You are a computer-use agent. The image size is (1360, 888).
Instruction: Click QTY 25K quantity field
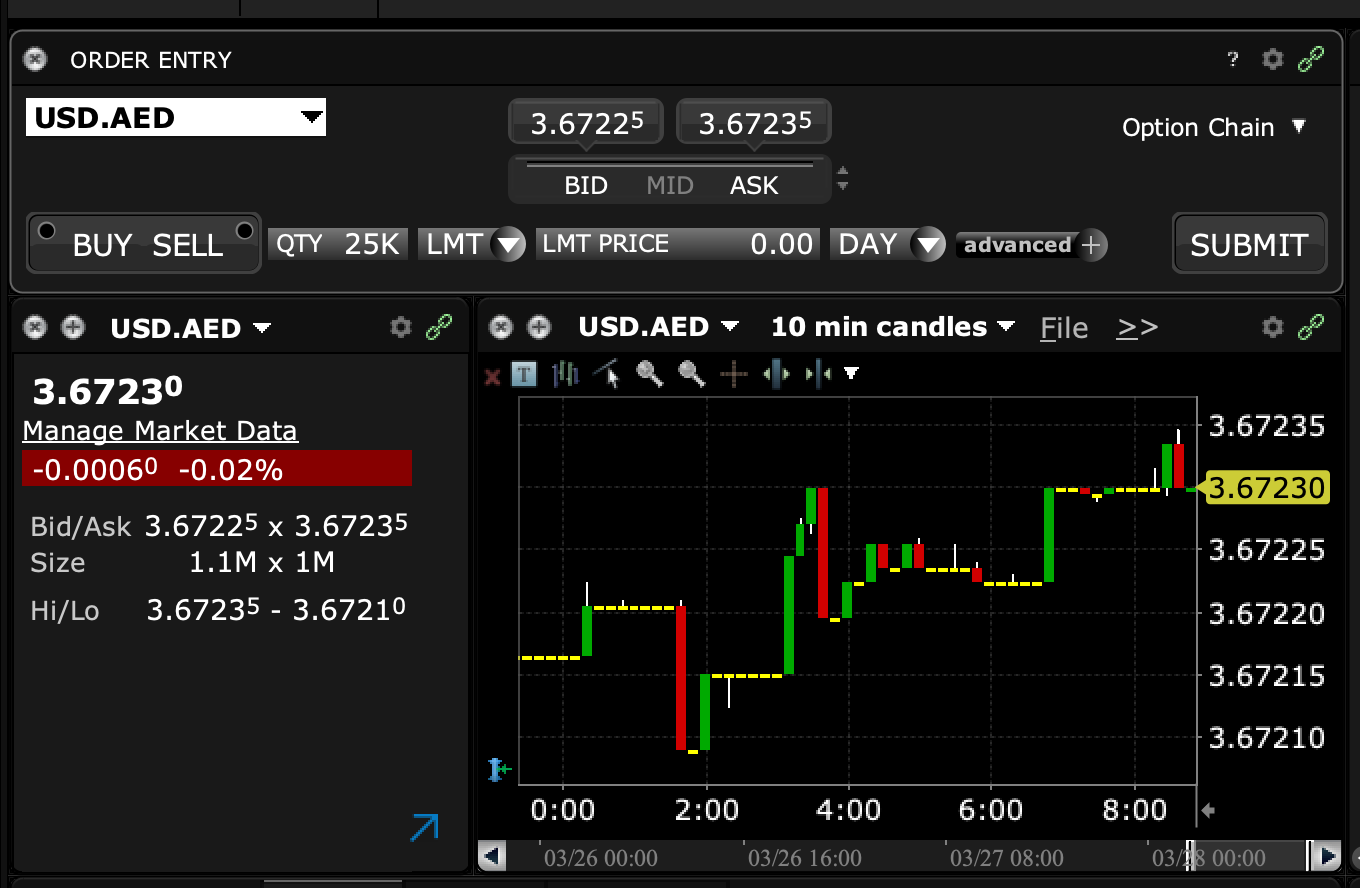(x=338, y=244)
